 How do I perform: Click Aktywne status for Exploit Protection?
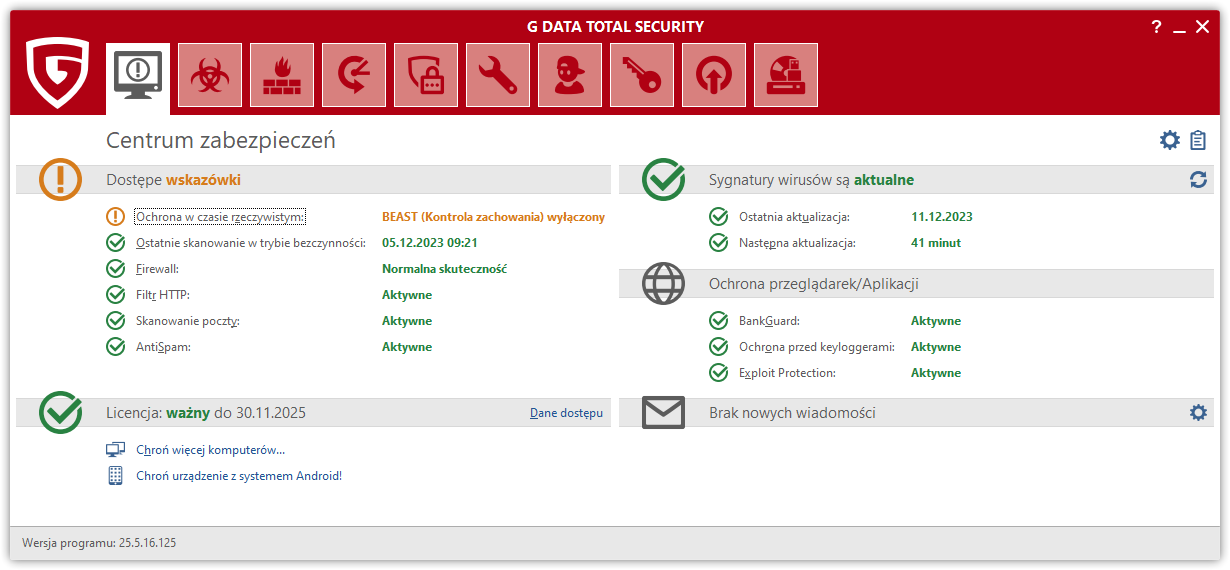pyautogui.click(x=936, y=373)
